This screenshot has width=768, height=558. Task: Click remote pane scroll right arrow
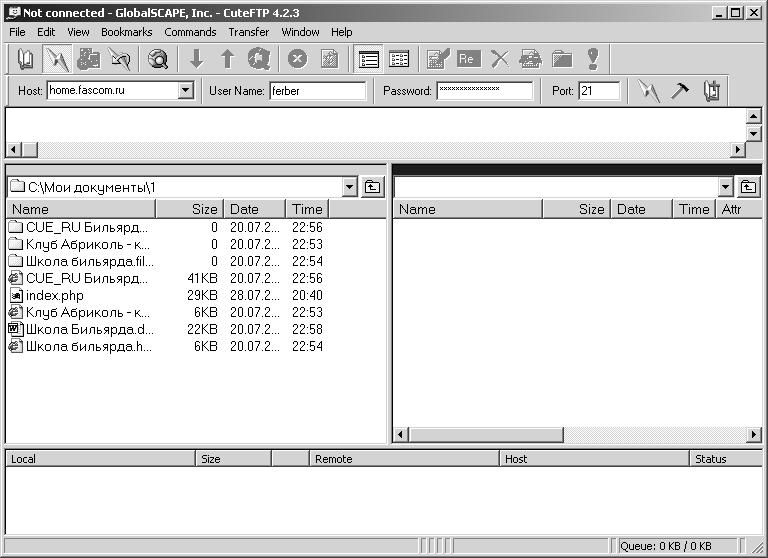[x=754, y=435]
